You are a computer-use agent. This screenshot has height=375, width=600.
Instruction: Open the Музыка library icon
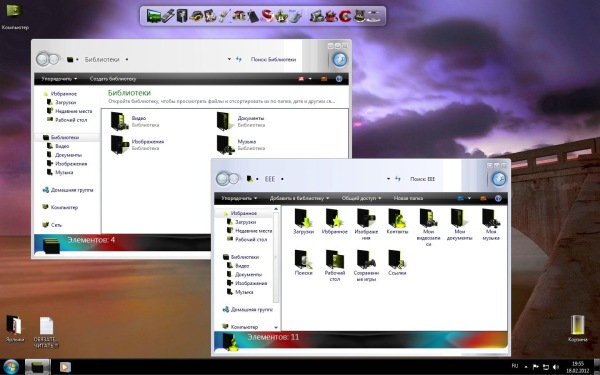coord(225,145)
